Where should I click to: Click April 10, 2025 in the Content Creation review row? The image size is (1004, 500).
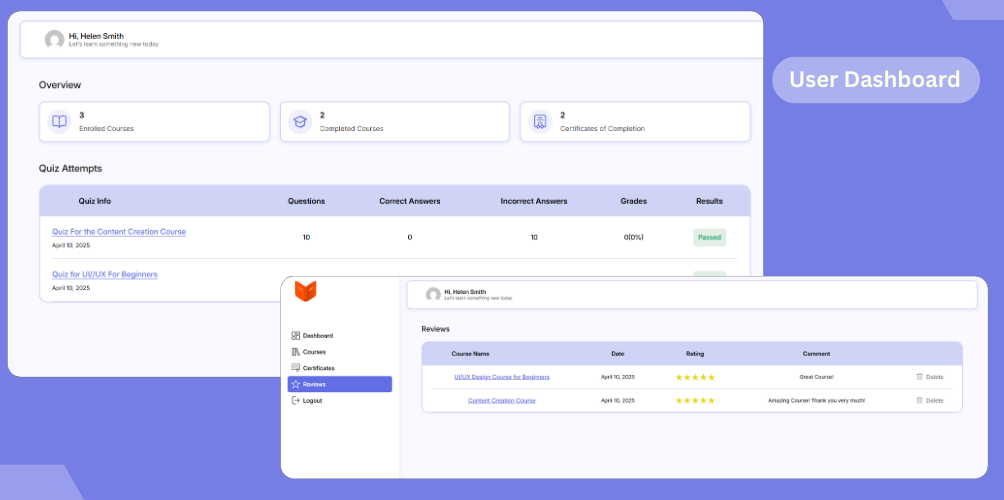618,400
